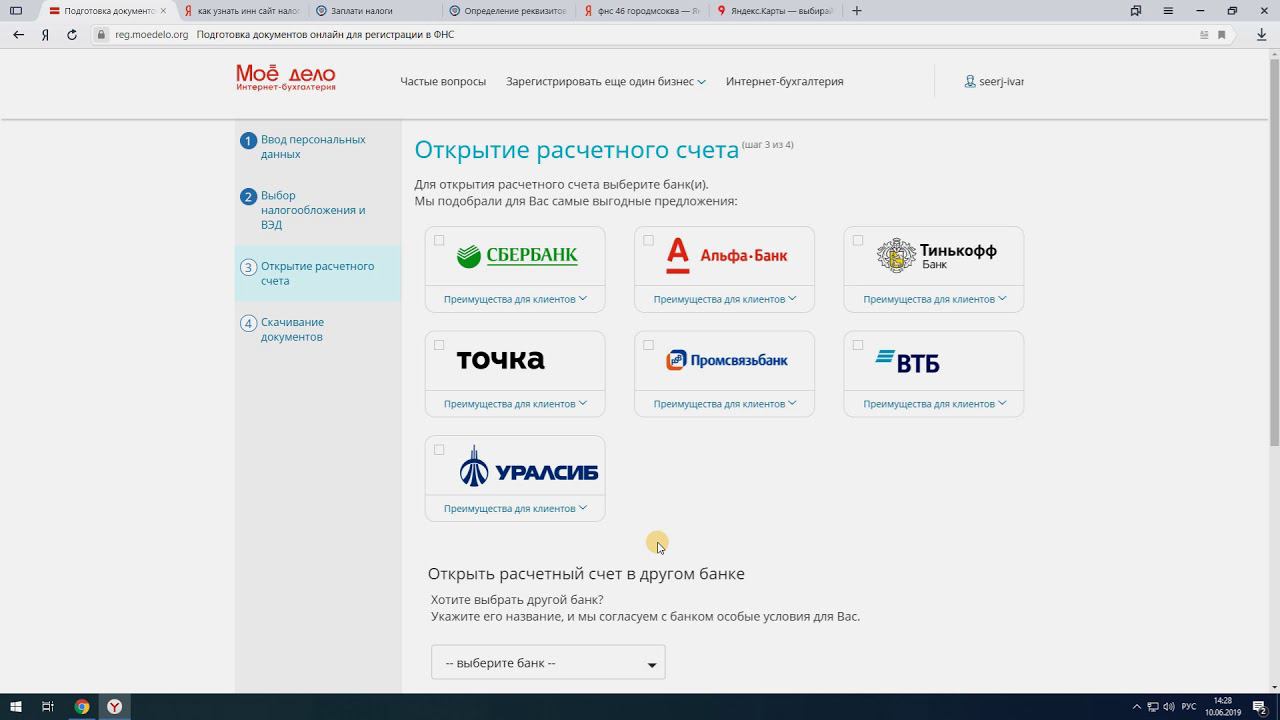
Task: Click the РУС language indicator
Action: point(1189,707)
